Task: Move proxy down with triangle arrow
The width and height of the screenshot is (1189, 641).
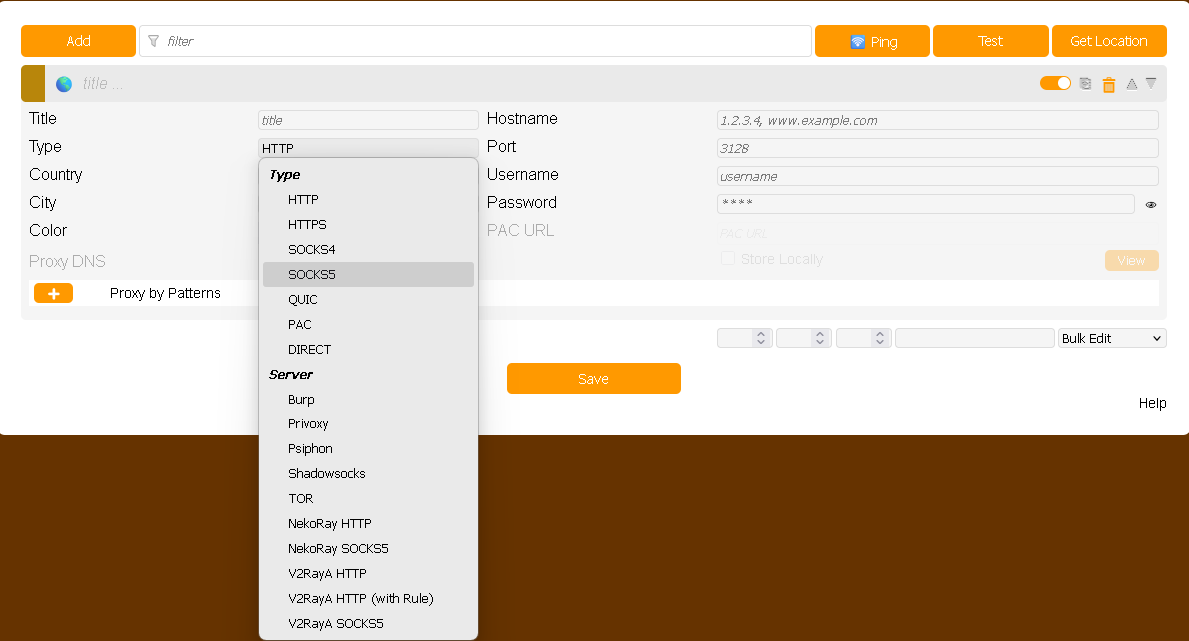Action: [1151, 84]
